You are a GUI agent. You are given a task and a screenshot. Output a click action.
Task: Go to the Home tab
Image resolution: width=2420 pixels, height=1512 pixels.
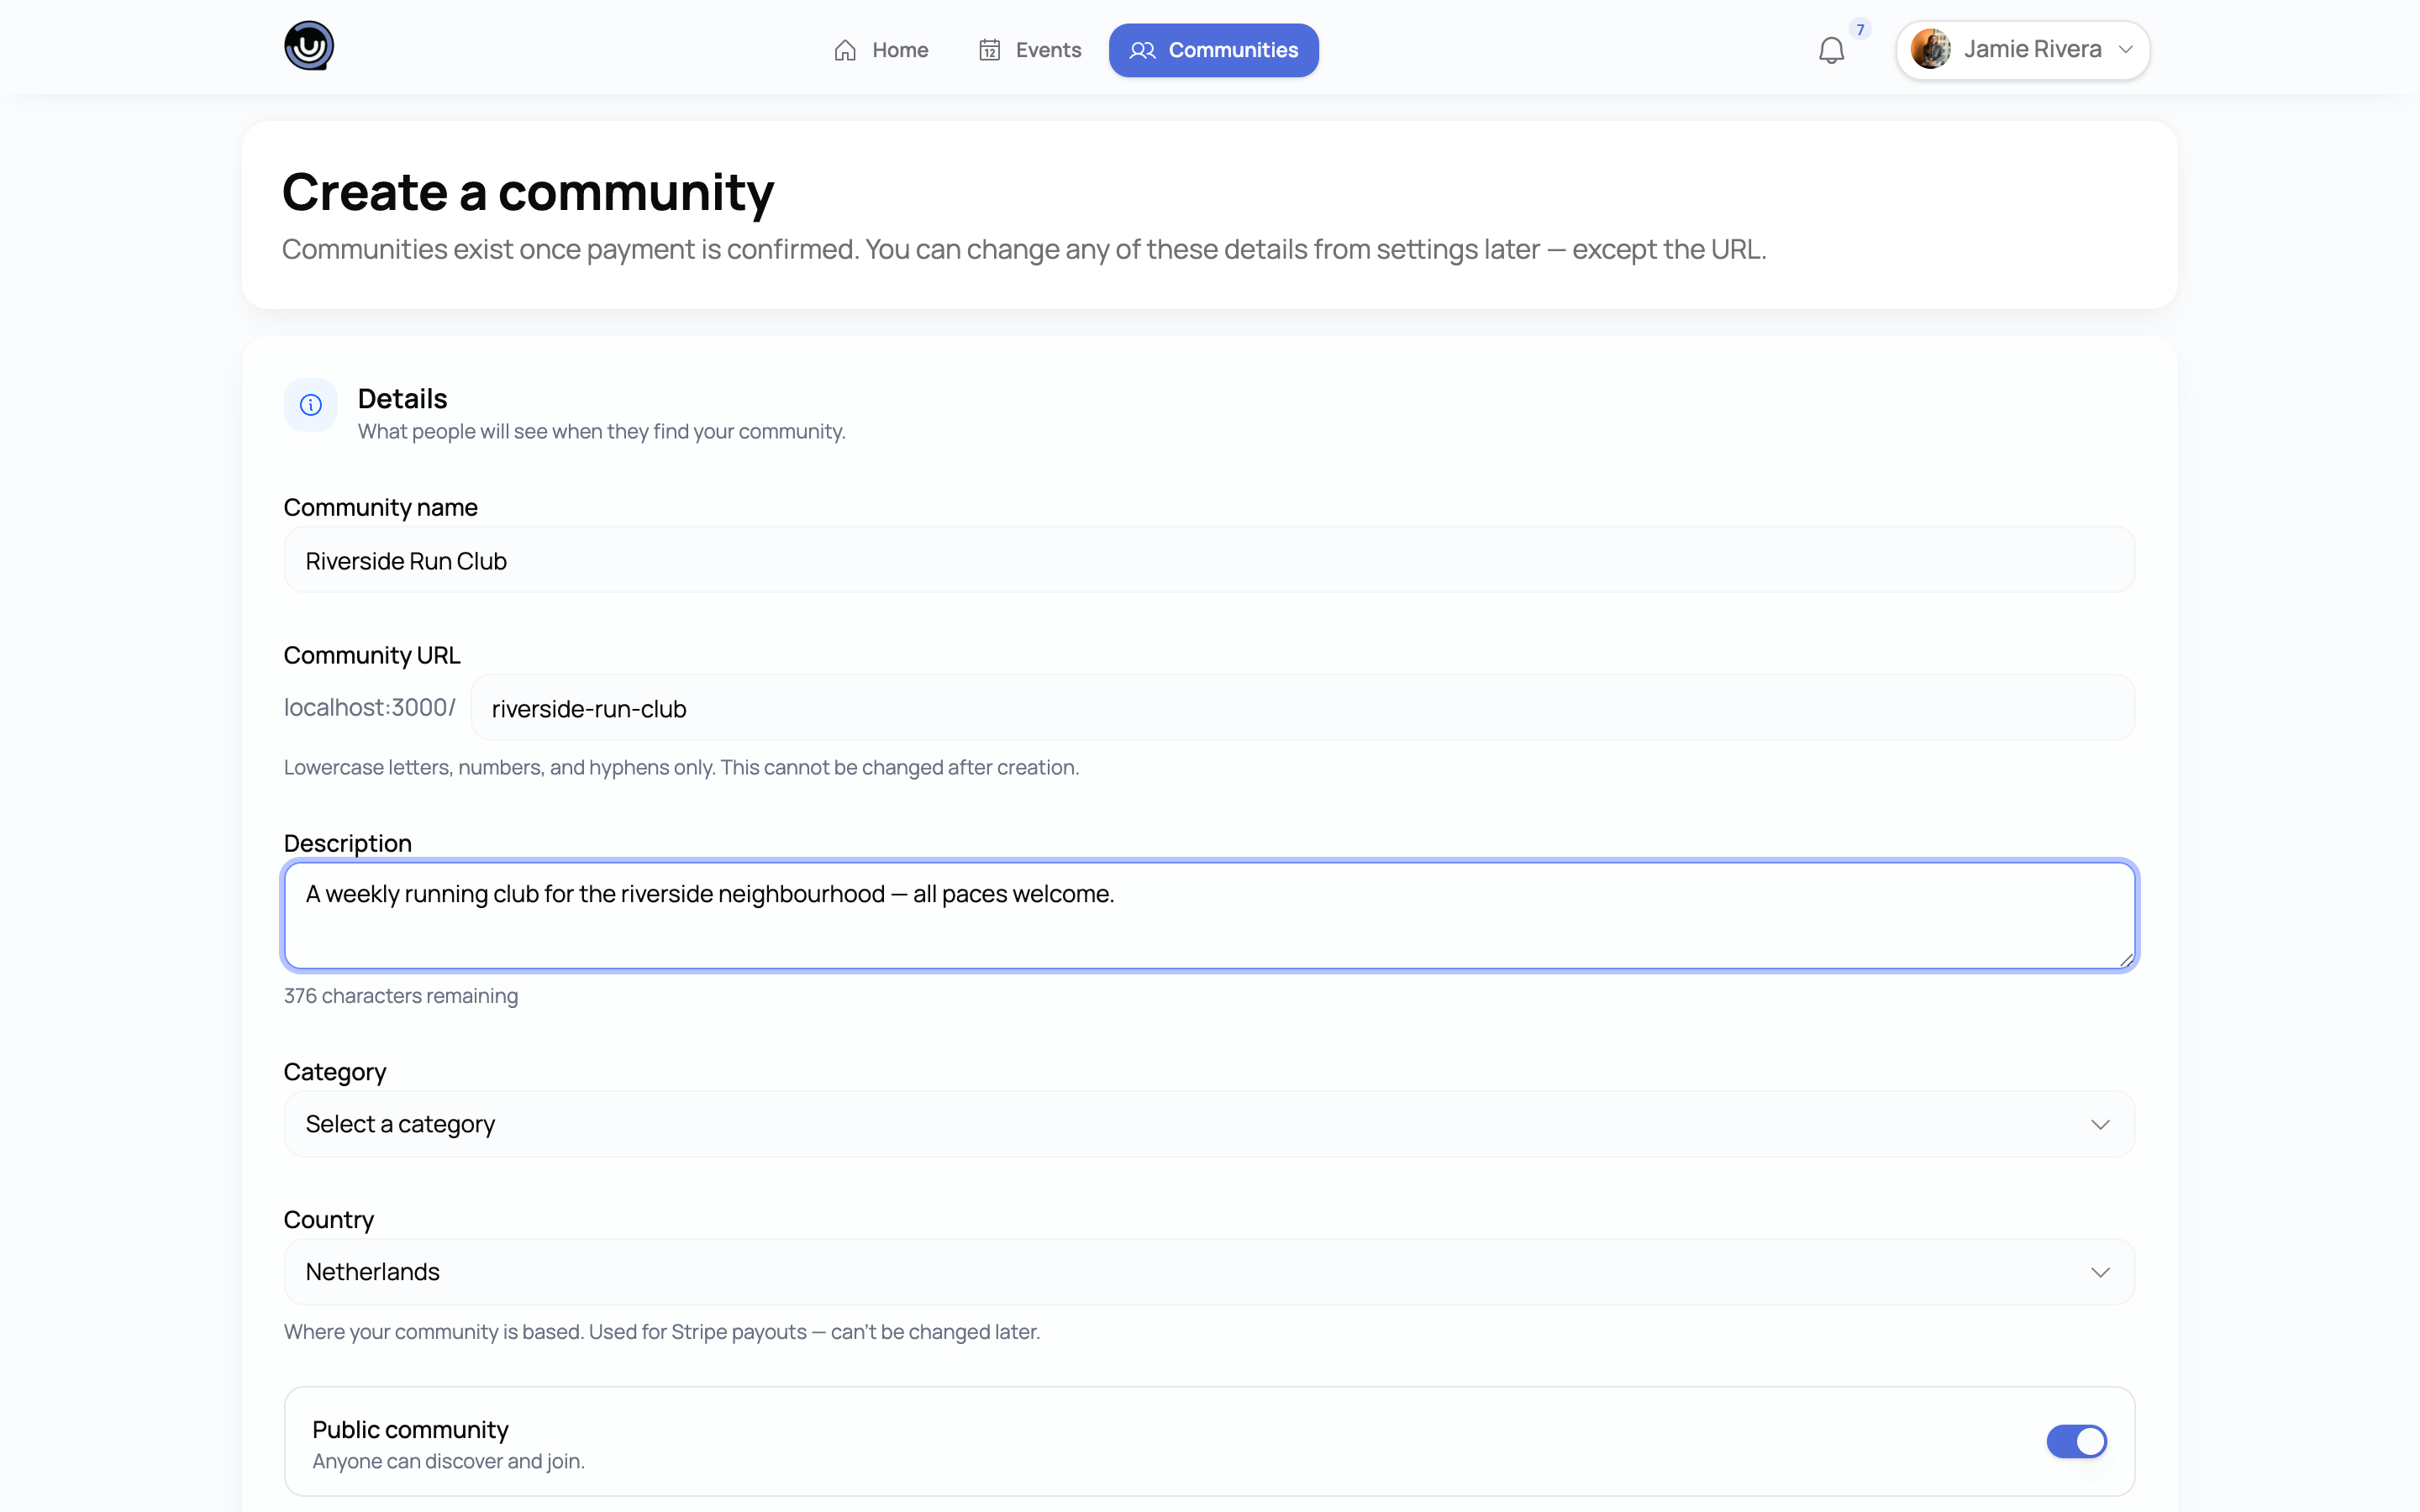[x=881, y=50]
